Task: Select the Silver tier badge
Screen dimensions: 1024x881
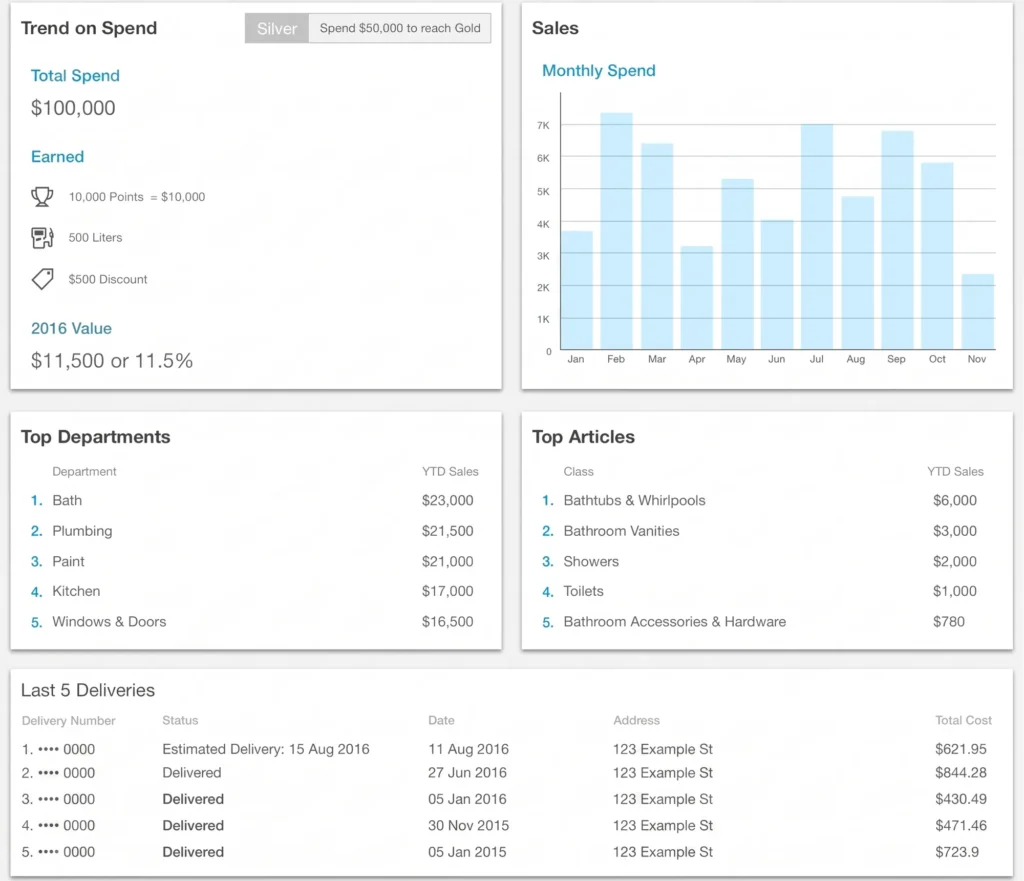Action: (277, 28)
